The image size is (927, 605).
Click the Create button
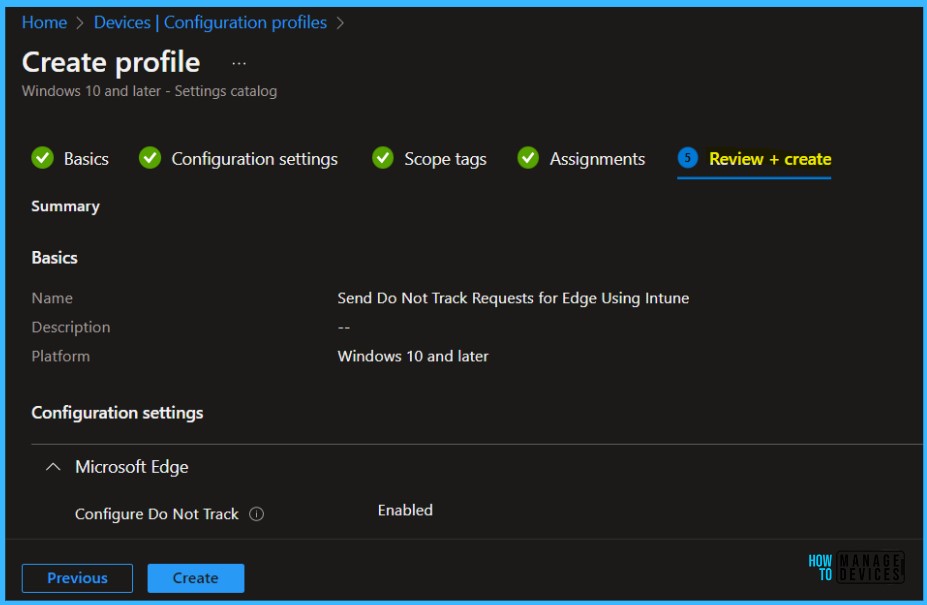pos(196,578)
